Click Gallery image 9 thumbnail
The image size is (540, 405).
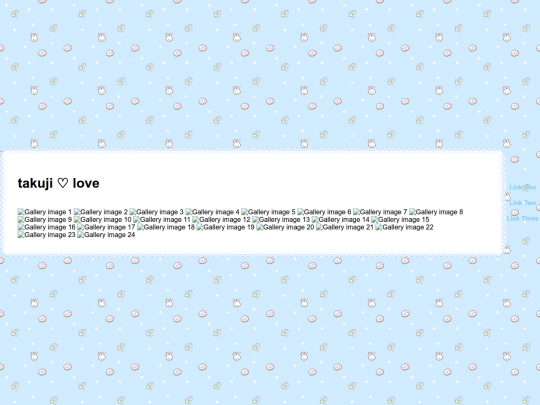45,219
